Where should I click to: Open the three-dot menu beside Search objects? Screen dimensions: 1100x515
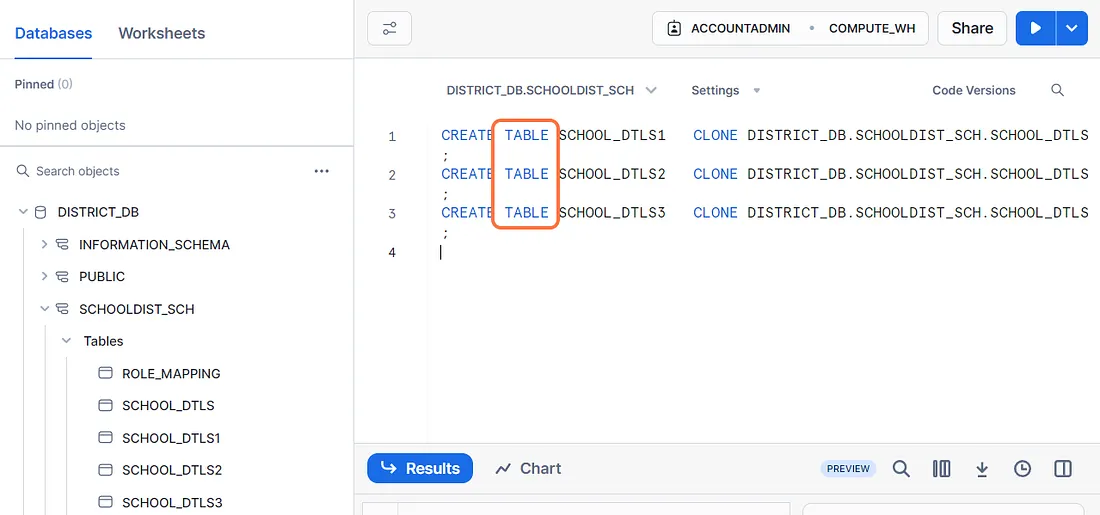[321, 171]
